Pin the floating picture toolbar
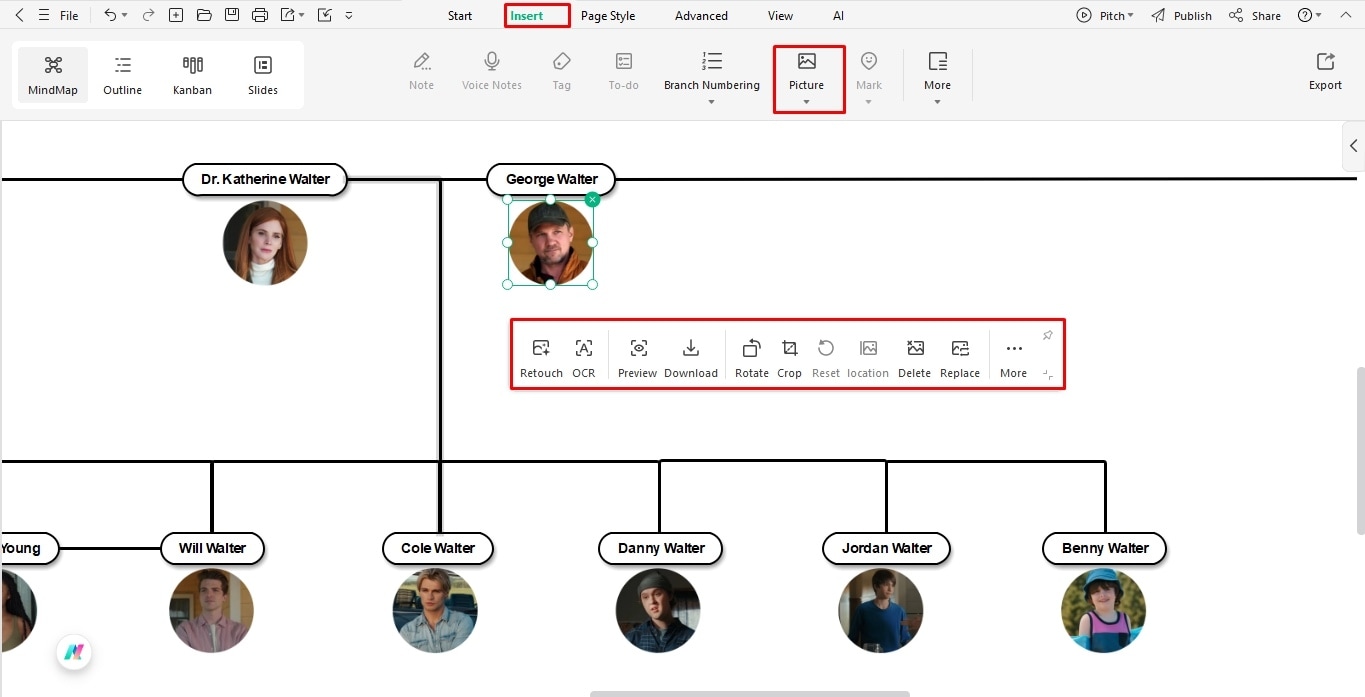Image resolution: width=1365 pixels, height=697 pixels. 1047,335
